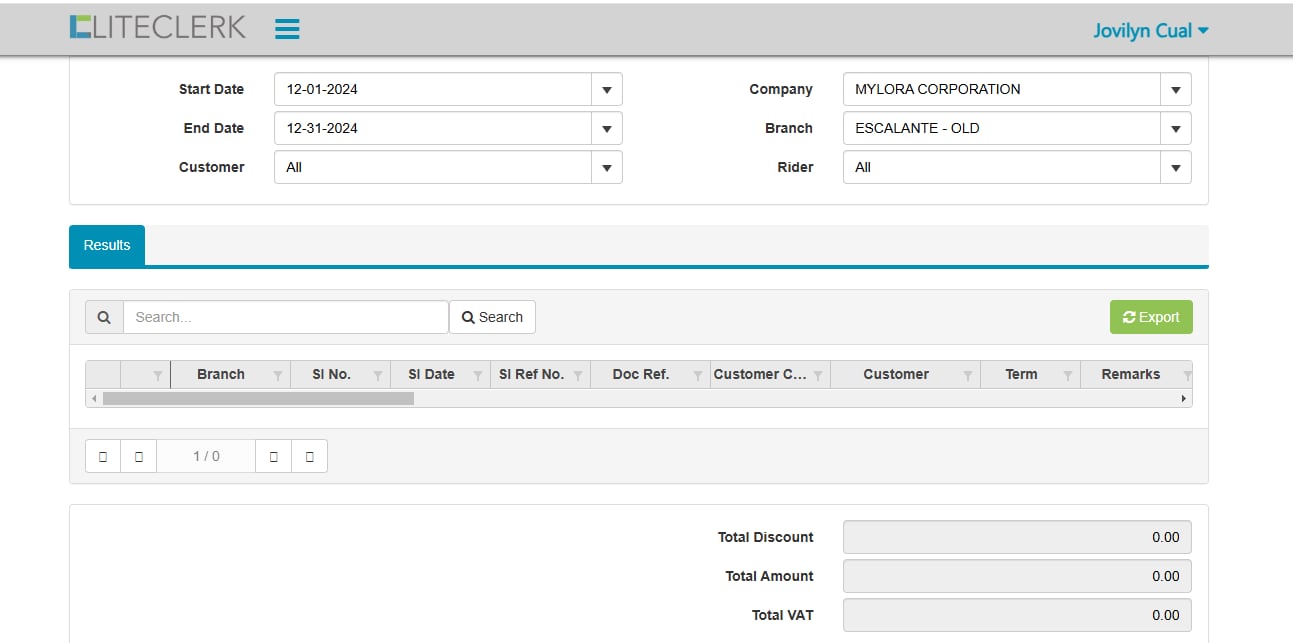
Task: Go to last page of results
Action: pyautogui.click(x=309, y=456)
